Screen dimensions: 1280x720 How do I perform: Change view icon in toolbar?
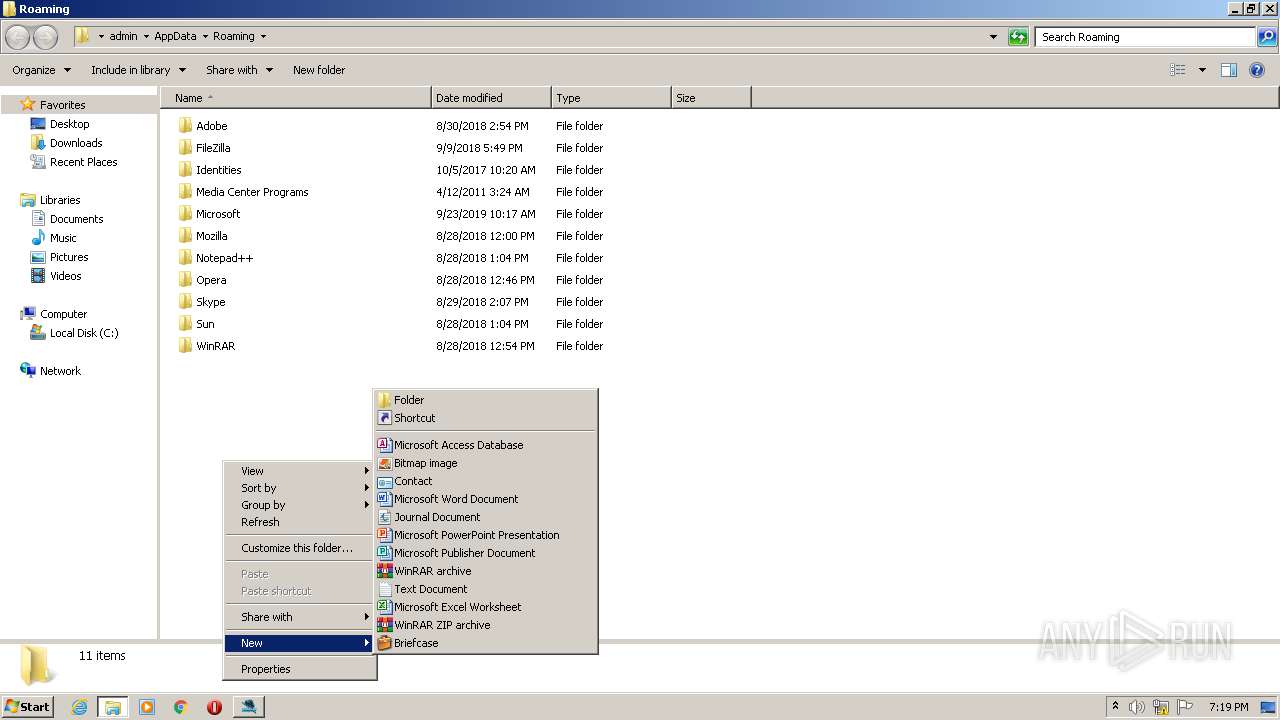click(1178, 70)
